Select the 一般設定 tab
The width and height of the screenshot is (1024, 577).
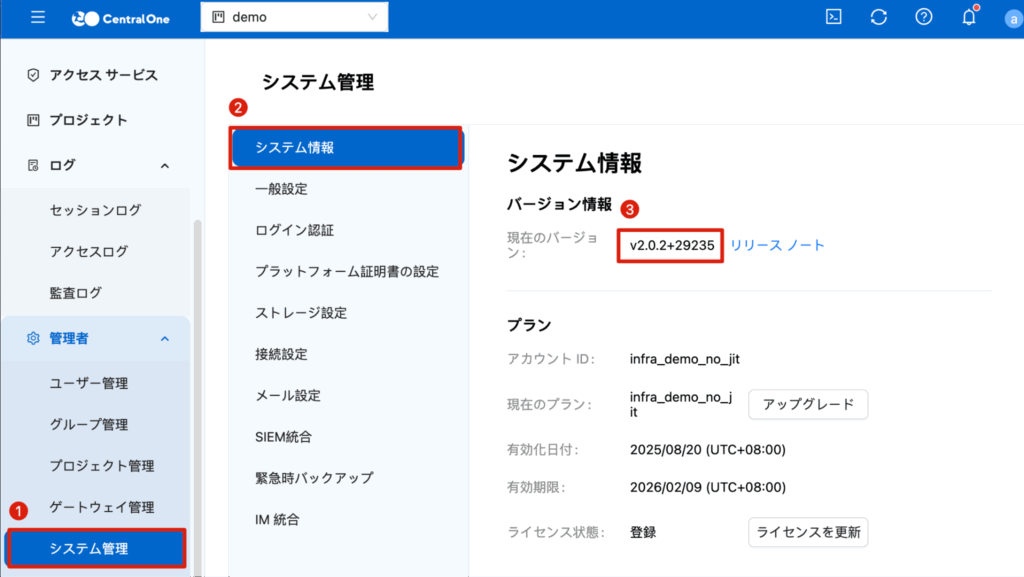(281, 189)
